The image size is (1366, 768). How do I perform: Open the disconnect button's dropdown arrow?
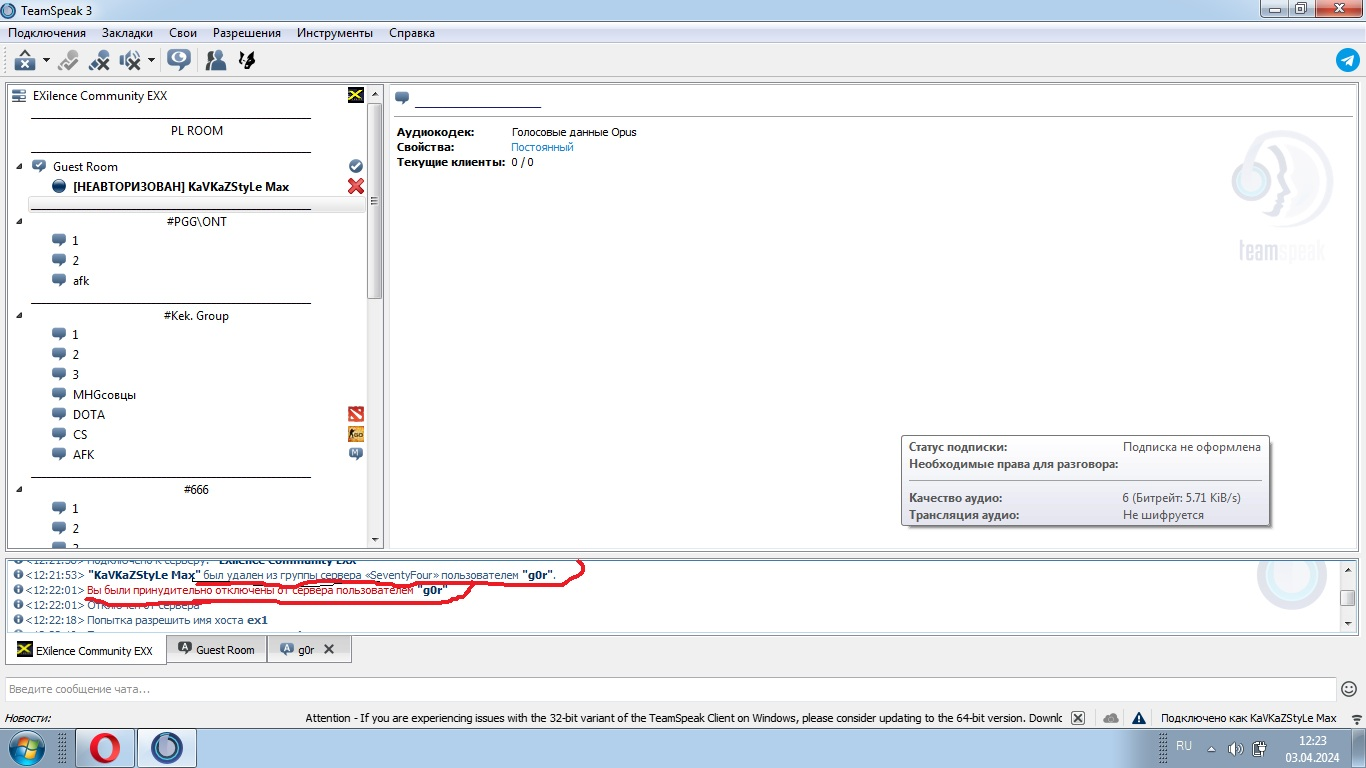[x=46, y=61]
